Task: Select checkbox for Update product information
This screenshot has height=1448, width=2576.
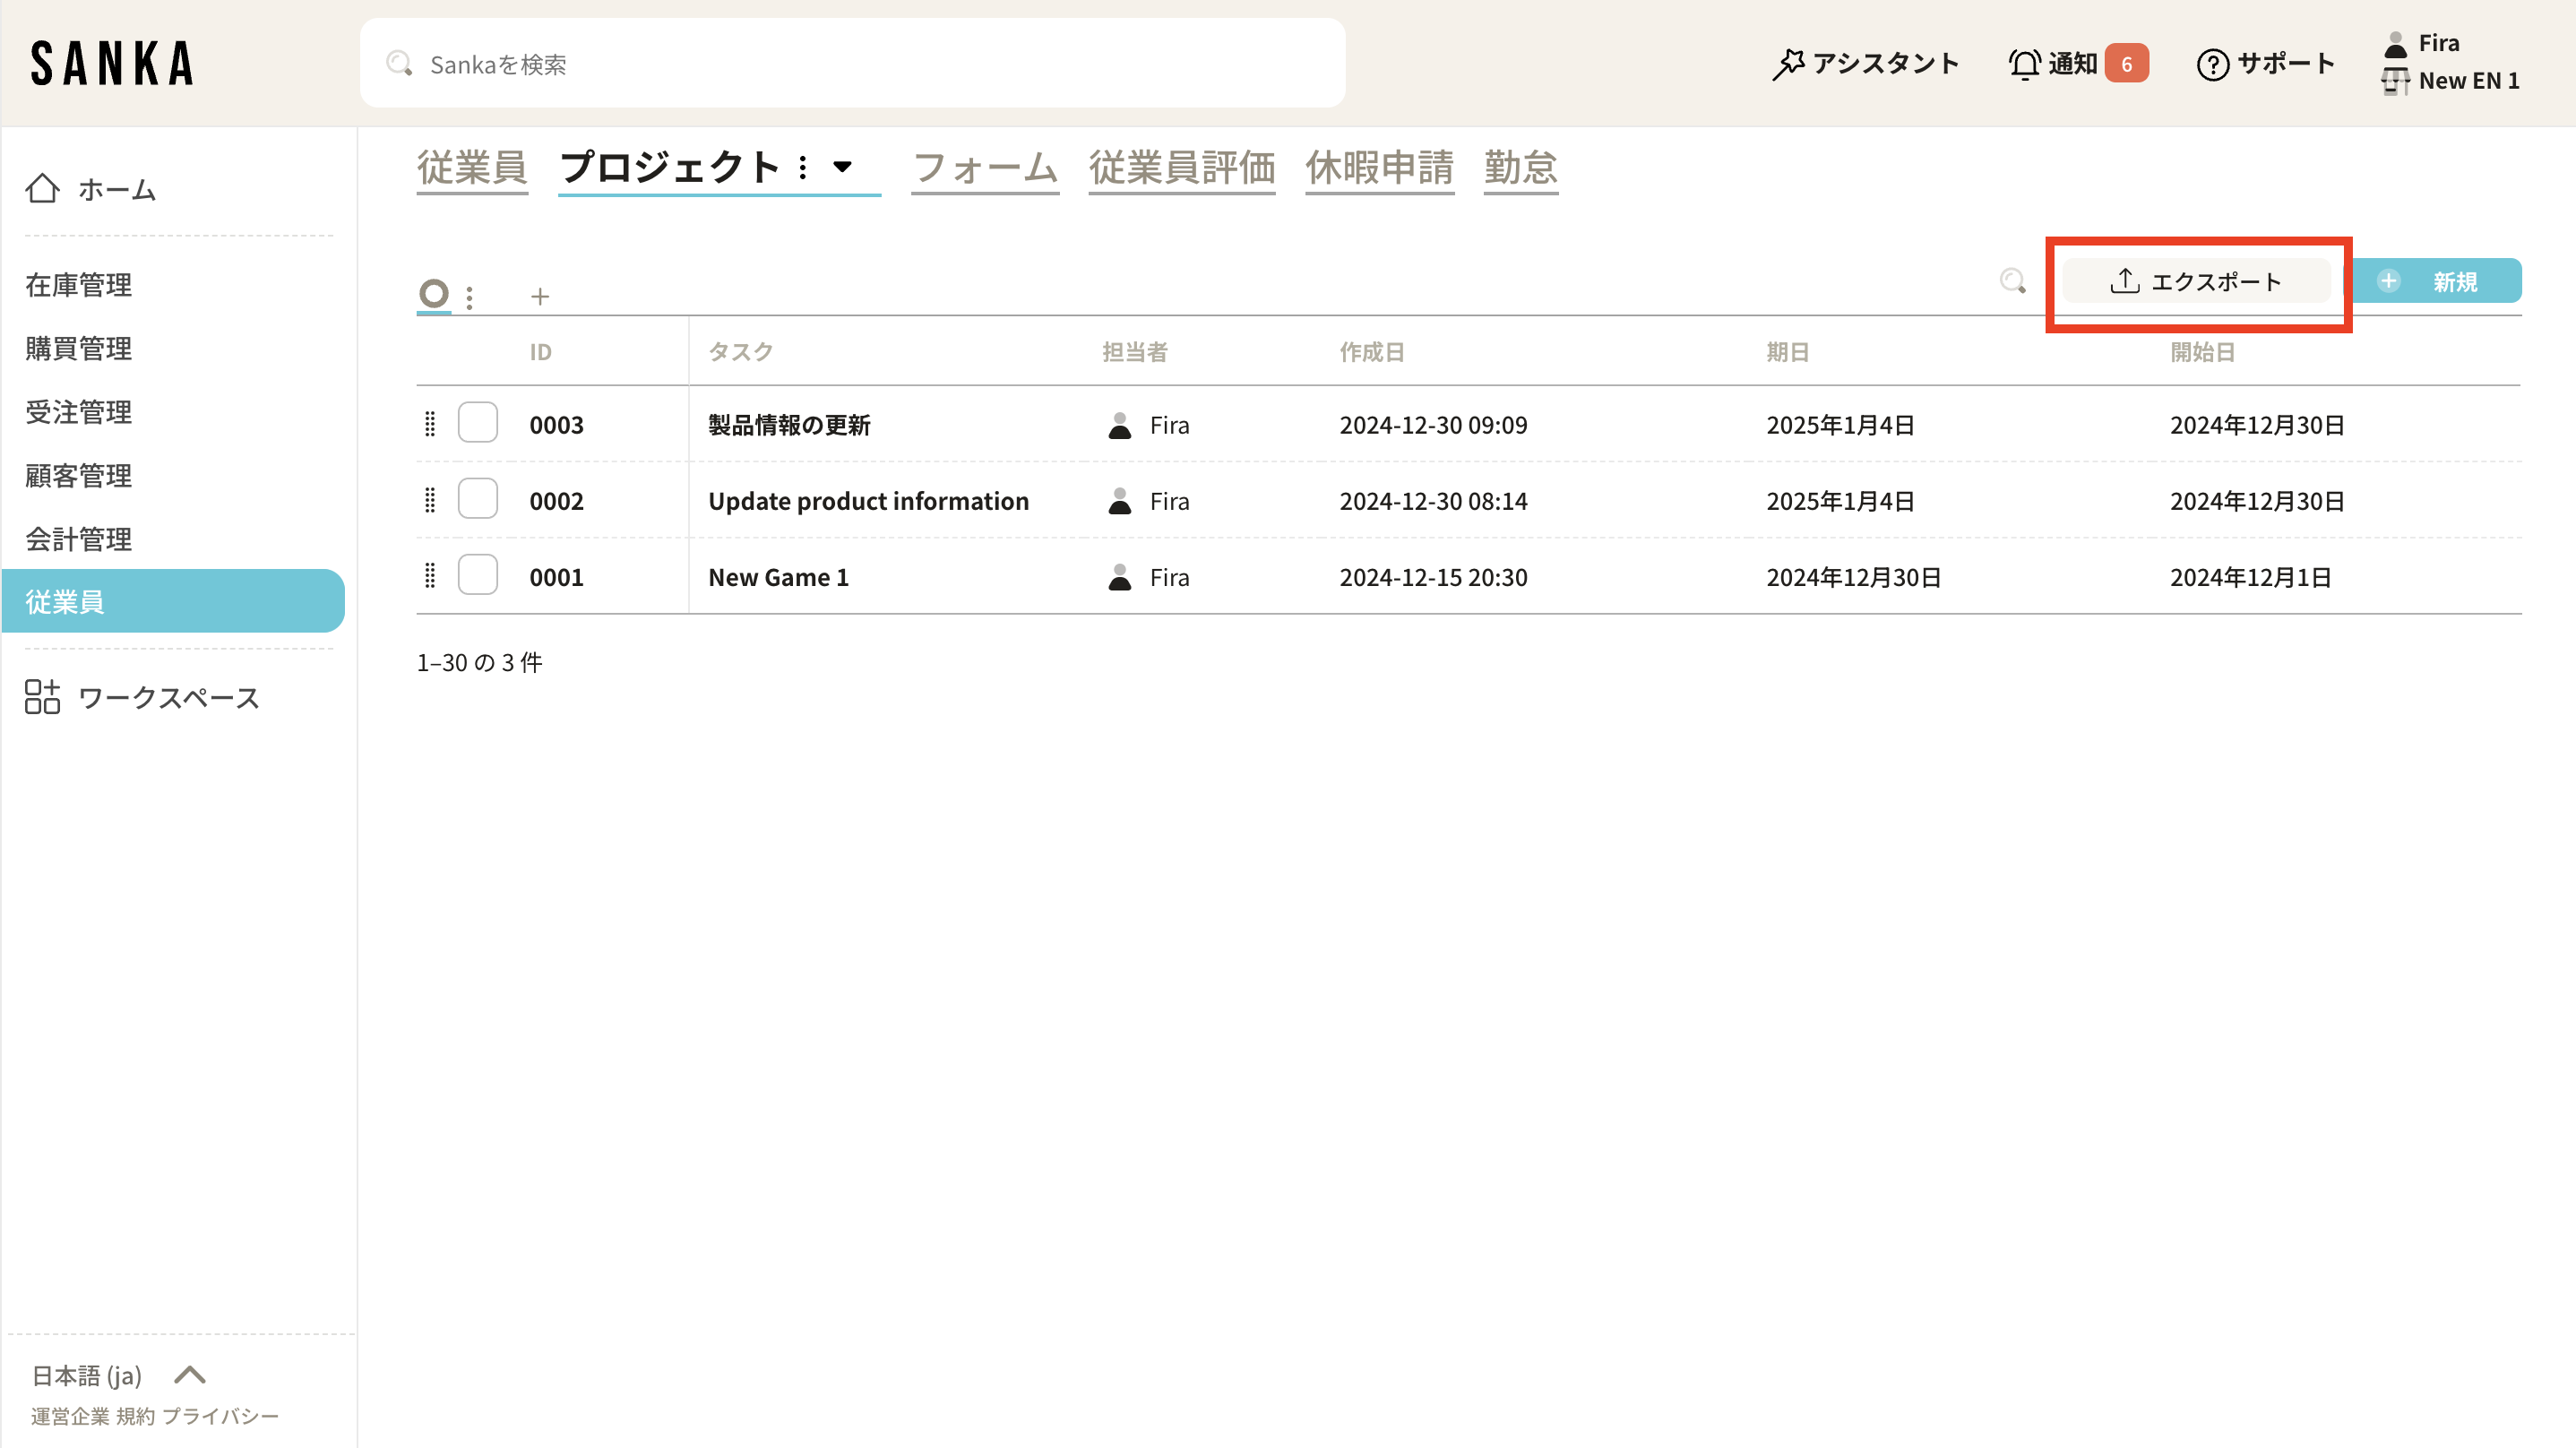Action: coord(477,499)
